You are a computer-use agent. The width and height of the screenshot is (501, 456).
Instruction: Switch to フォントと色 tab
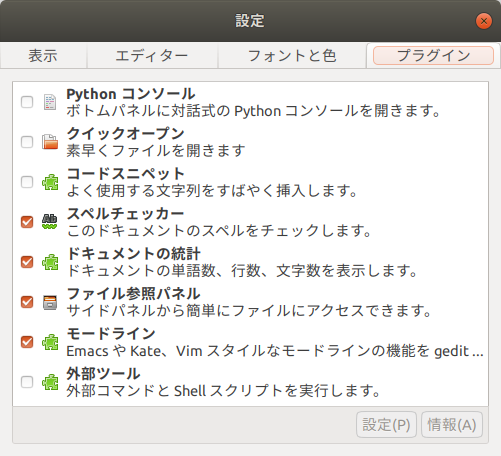pos(292,56)
